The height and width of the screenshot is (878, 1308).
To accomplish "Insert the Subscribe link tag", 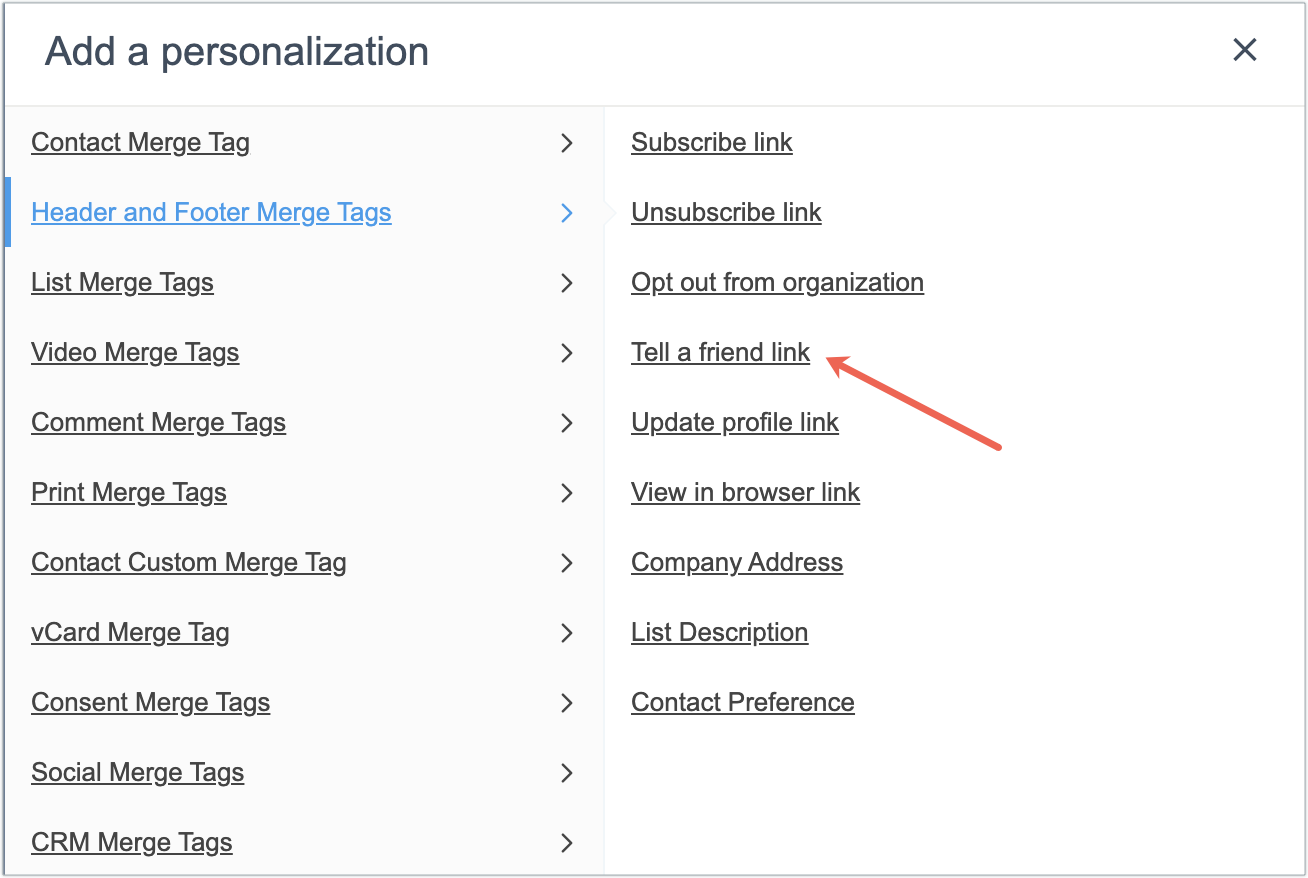I will [712, 143].
